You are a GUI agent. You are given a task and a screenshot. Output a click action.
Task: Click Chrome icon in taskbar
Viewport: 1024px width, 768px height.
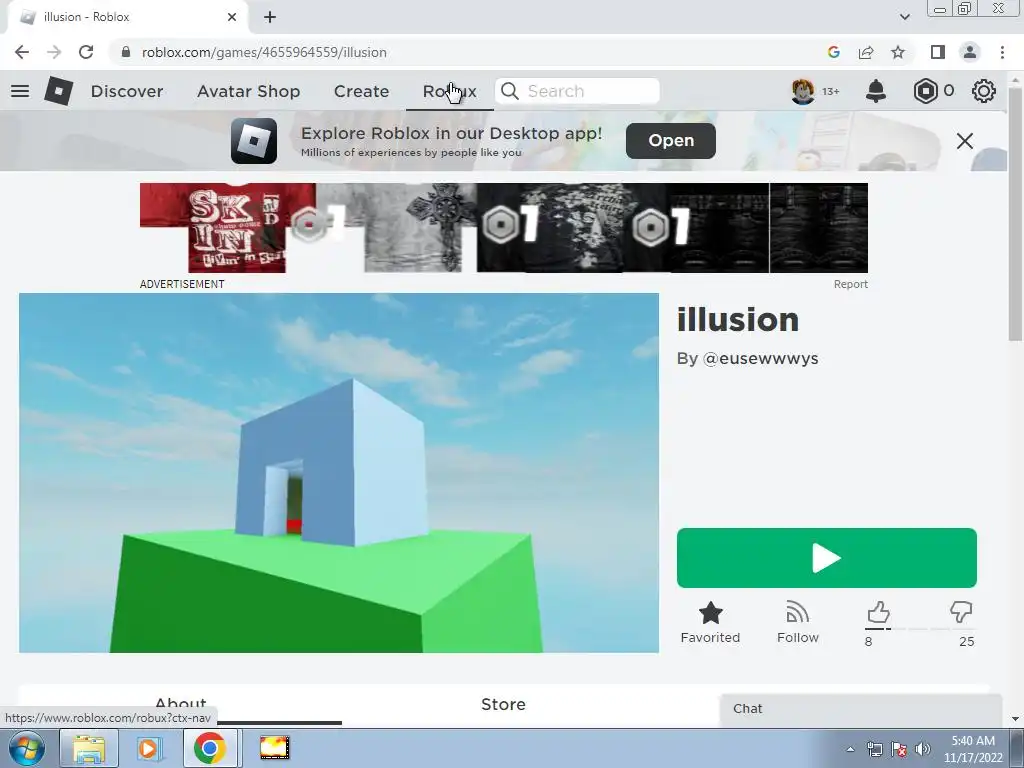coord(209,748)
